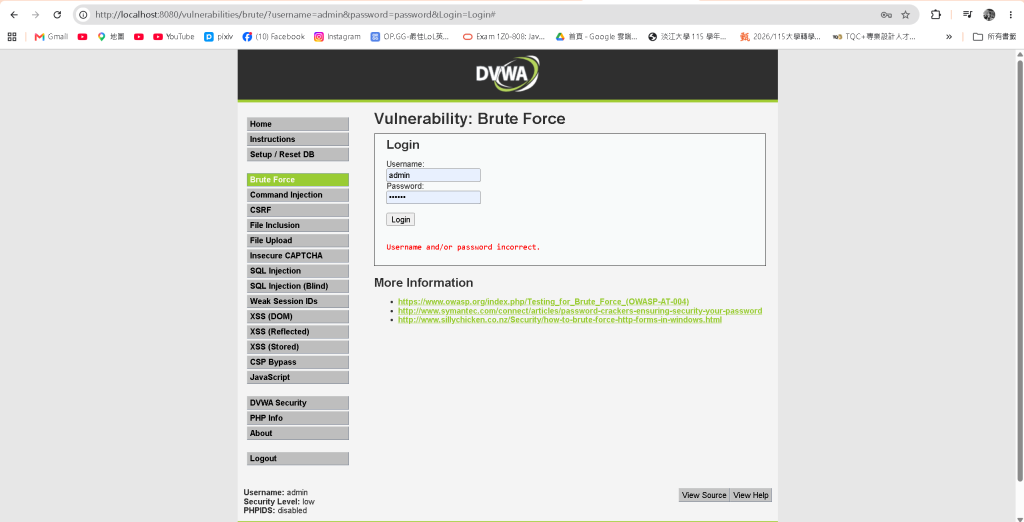The width and height of the screenshot is (1024, 522).
Task: Click the View Help button
Action: (x=750, y=495)
